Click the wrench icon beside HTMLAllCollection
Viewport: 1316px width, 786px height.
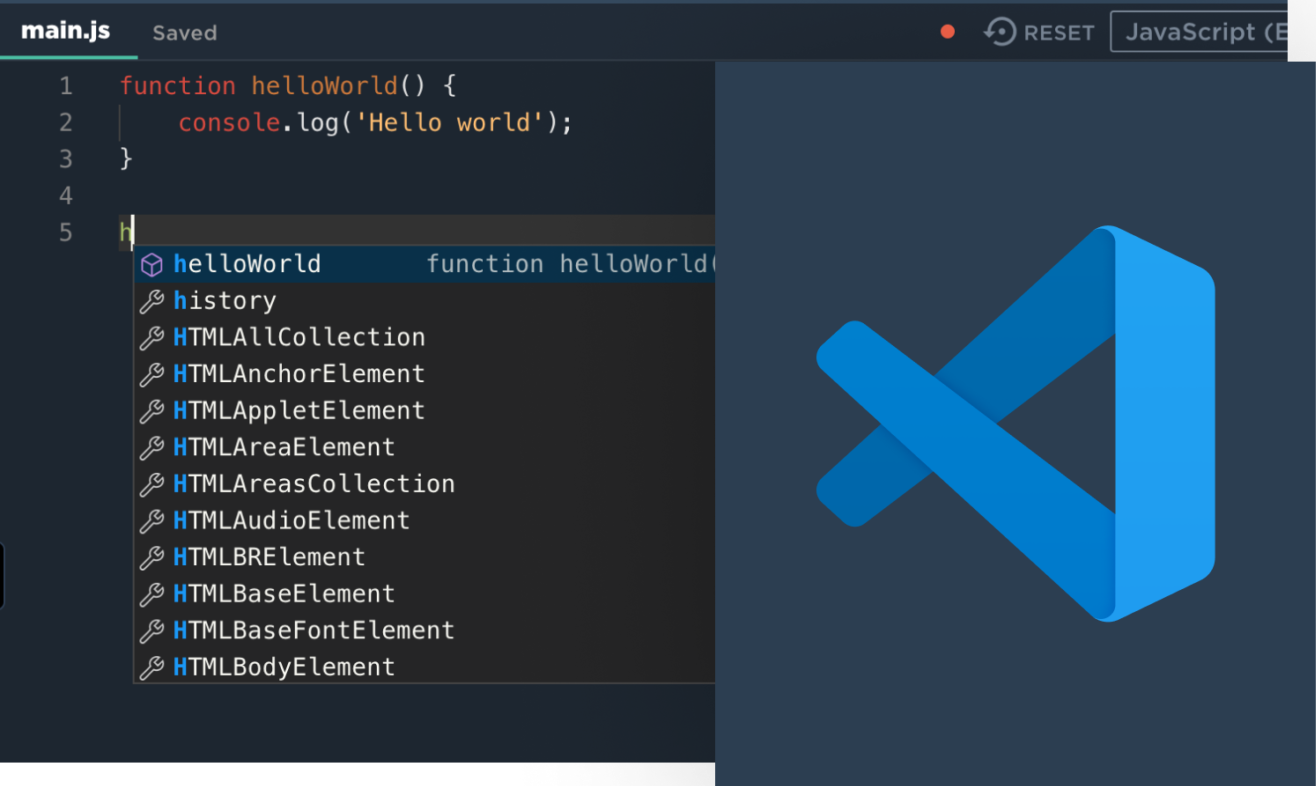click(x=151, y=338)
